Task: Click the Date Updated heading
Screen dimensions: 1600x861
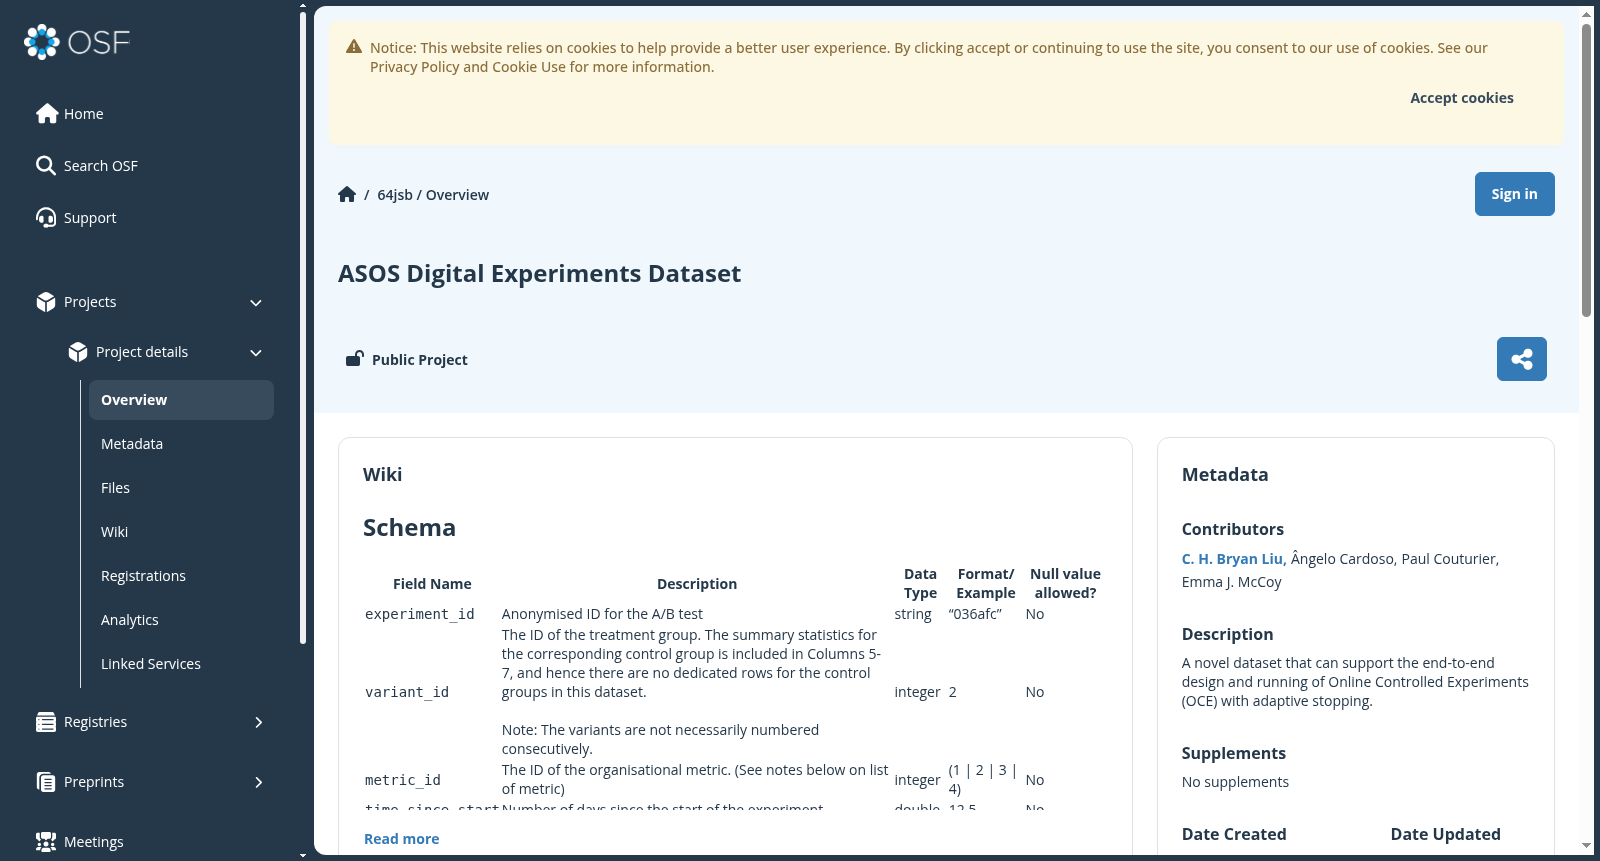Action: point(1445,834)
